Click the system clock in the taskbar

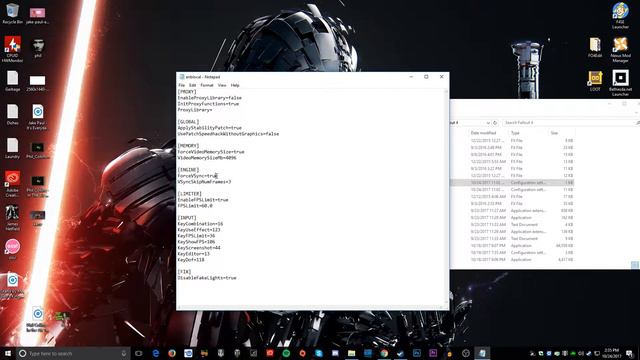click(612, 353)
